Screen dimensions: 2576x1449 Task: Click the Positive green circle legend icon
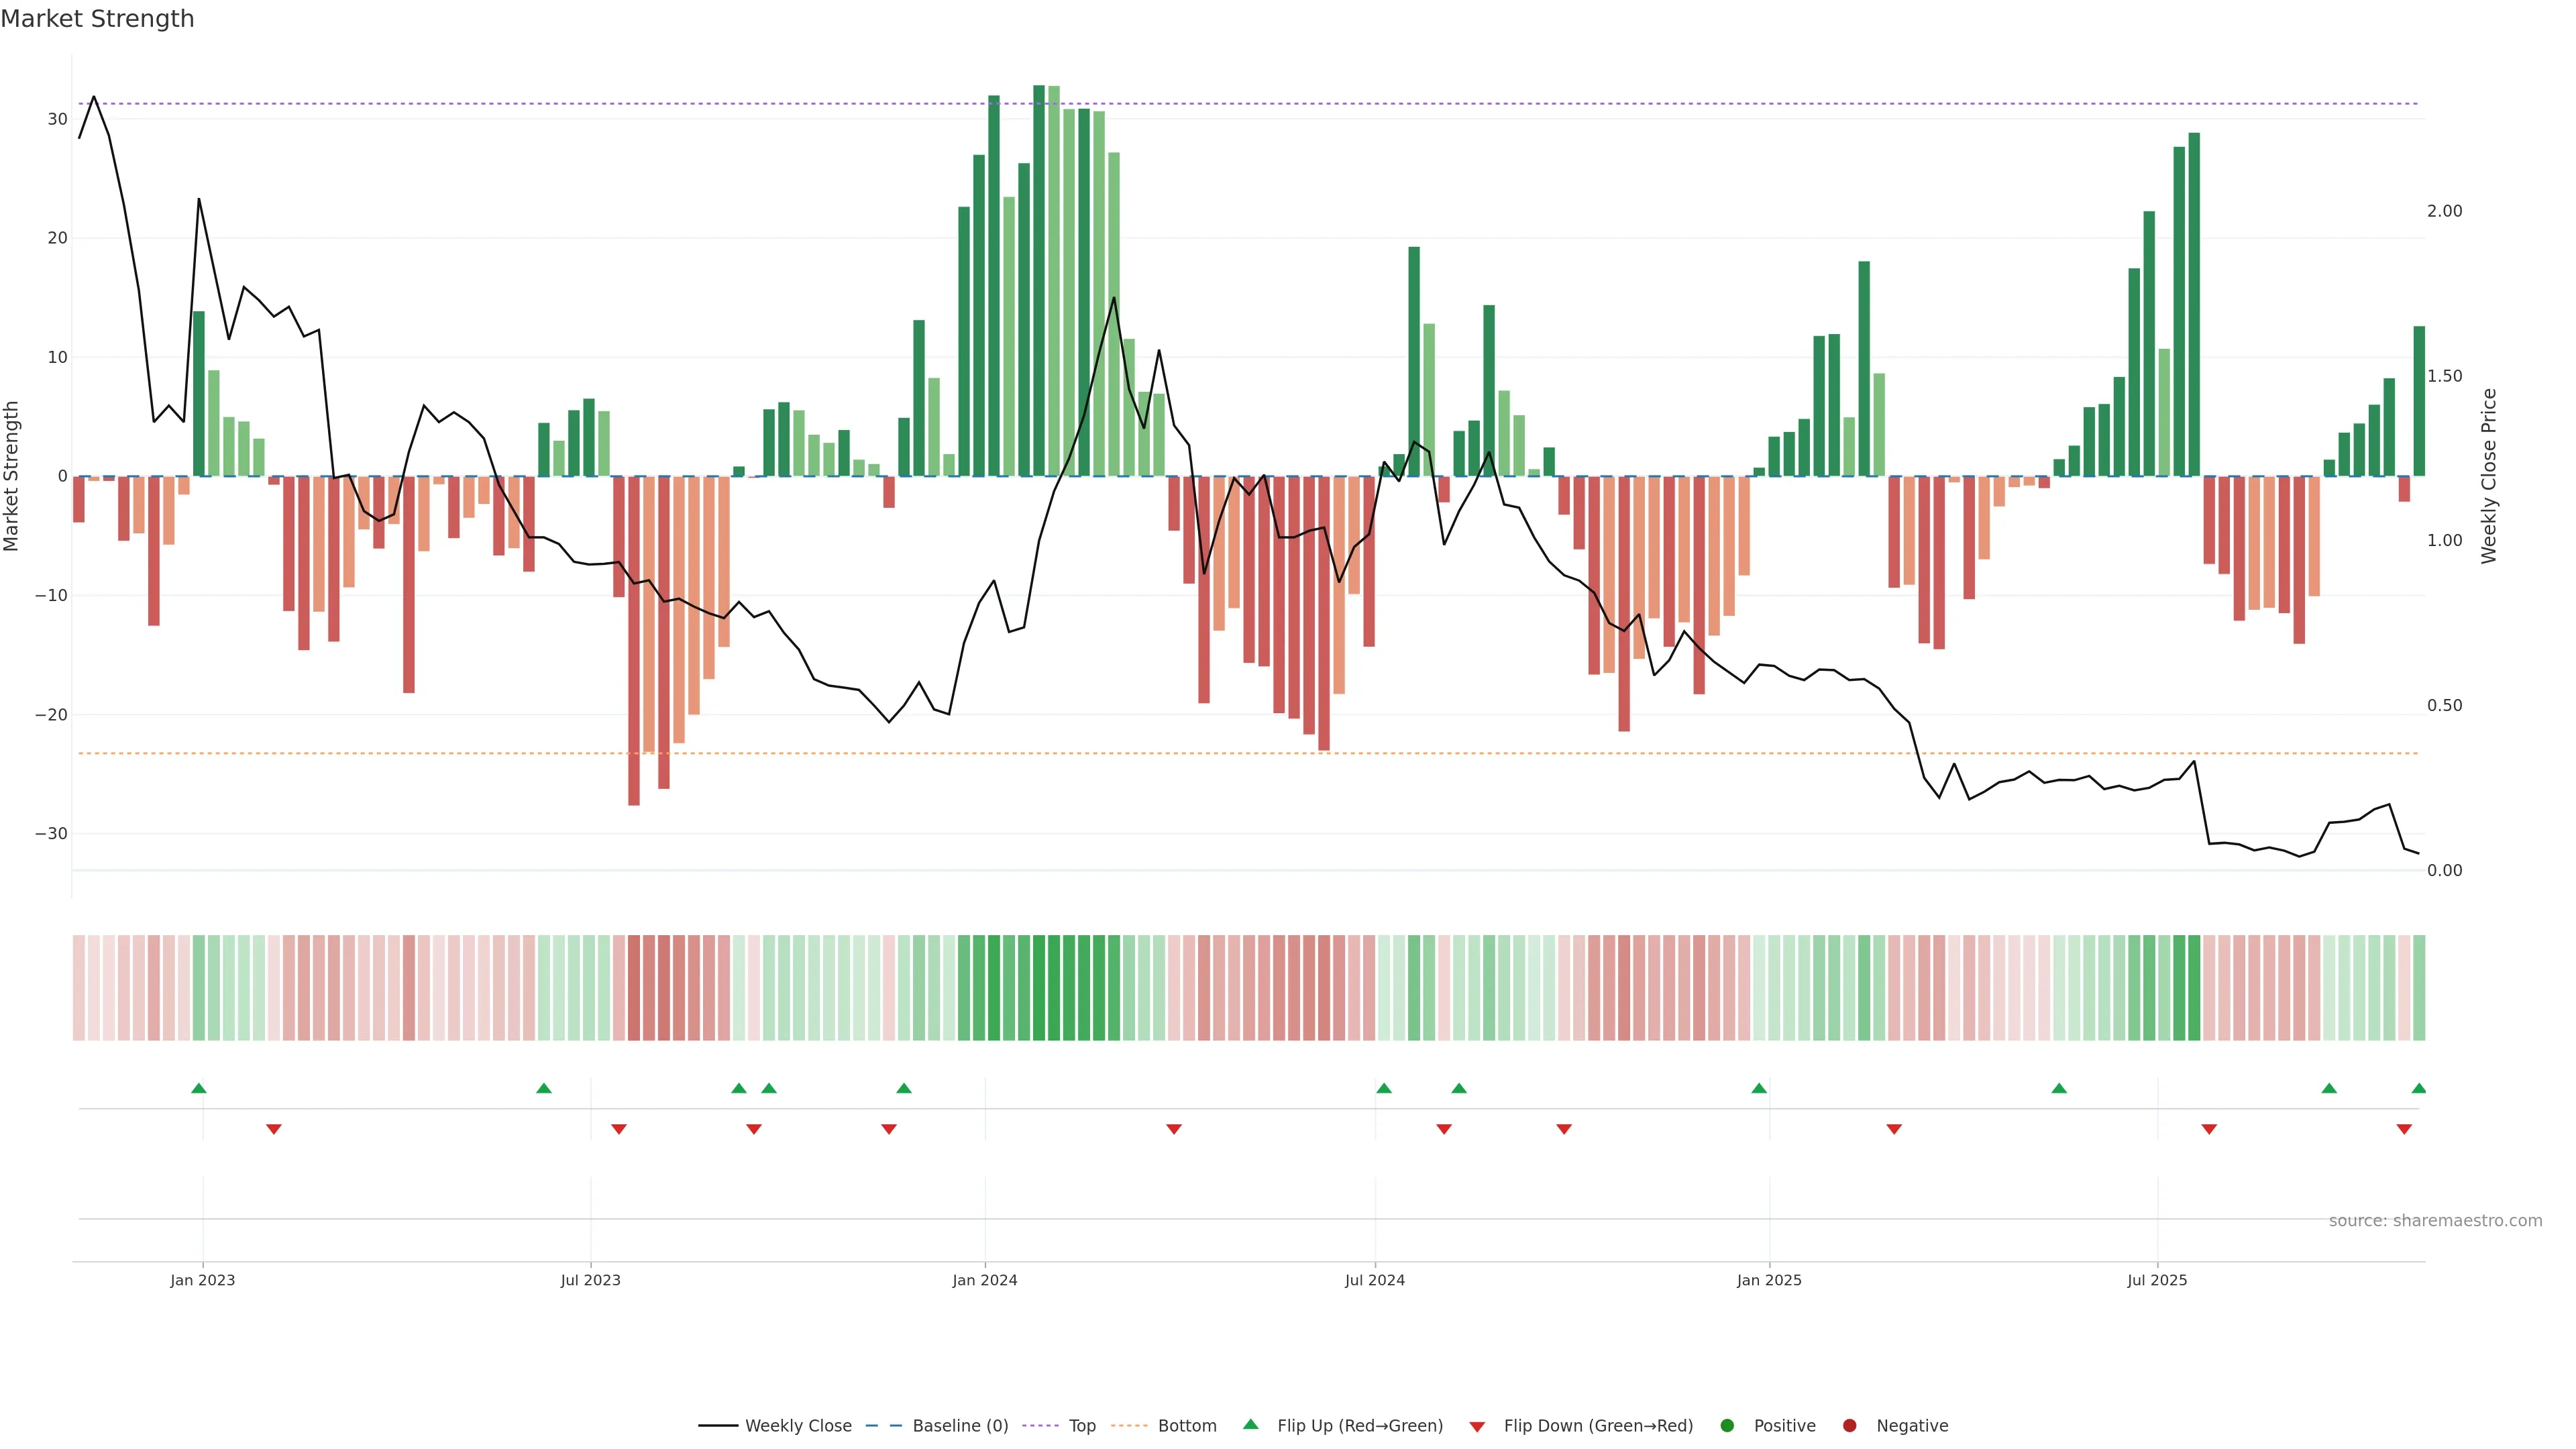pos(1727,1426)
